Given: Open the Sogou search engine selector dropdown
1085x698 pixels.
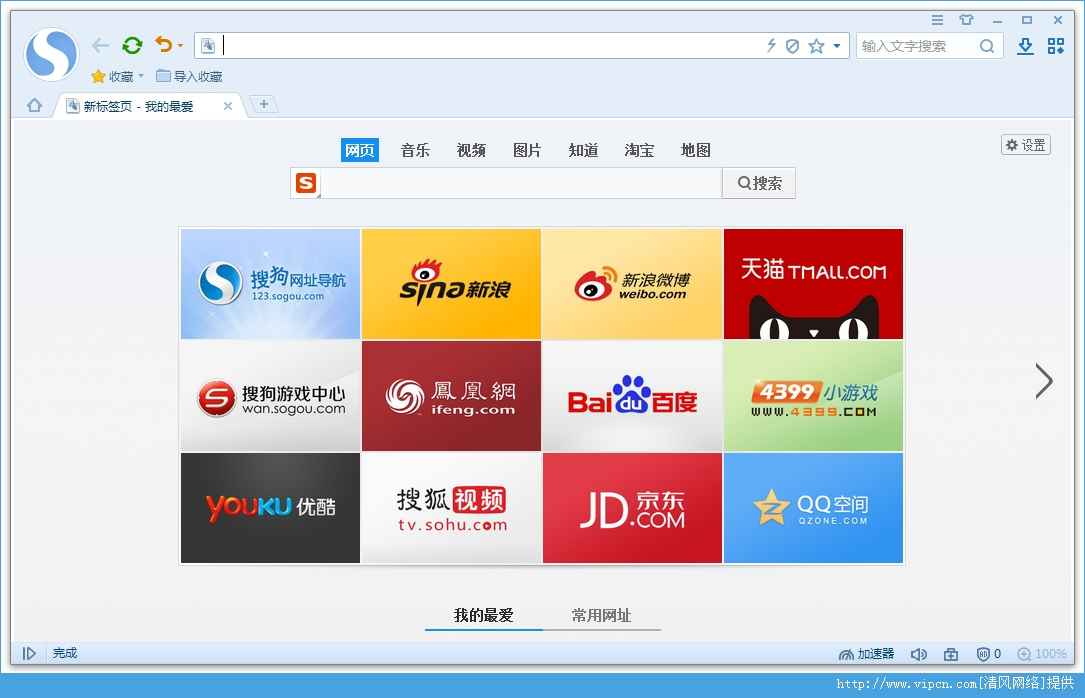Looking at the screenshot, I should pyautogui.click(x=307, y=184).
